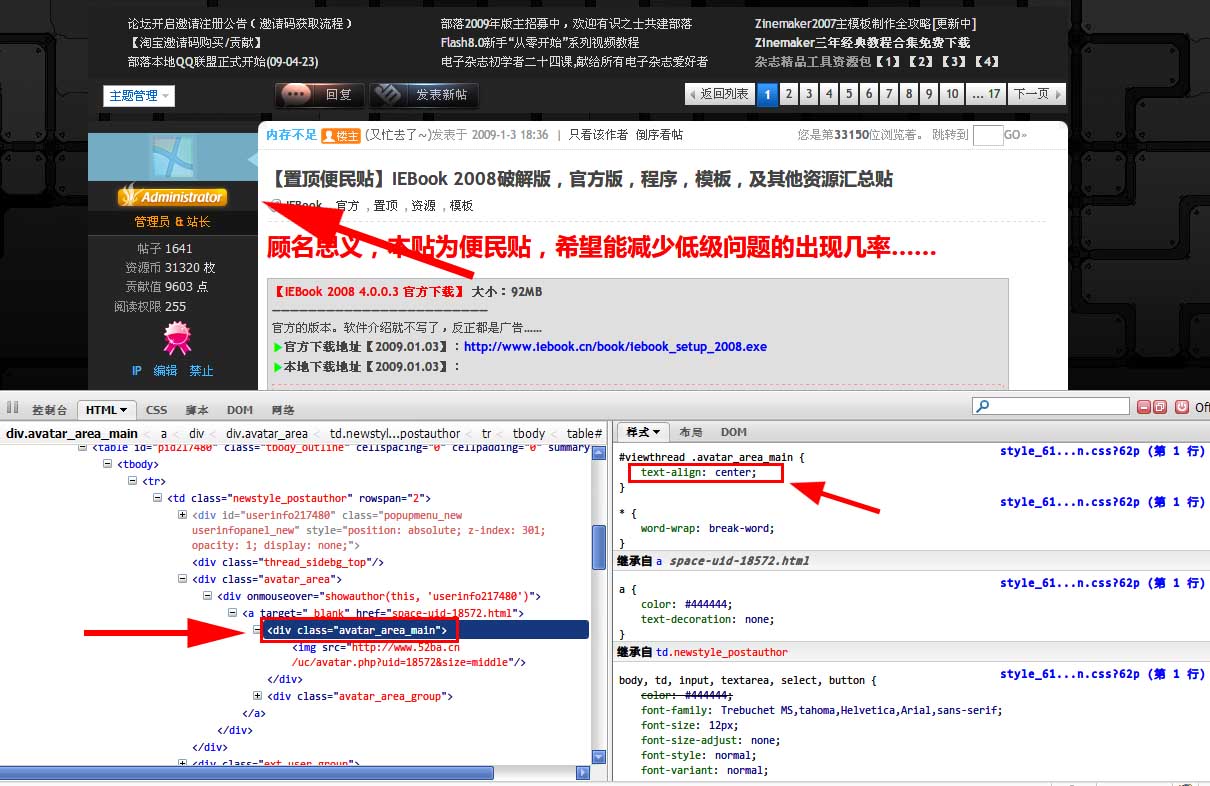Open Zinemaker2007主模板制作全攻略 announcement link
This screenshot has width=1210, height=786.
click(x=865, y=23)
